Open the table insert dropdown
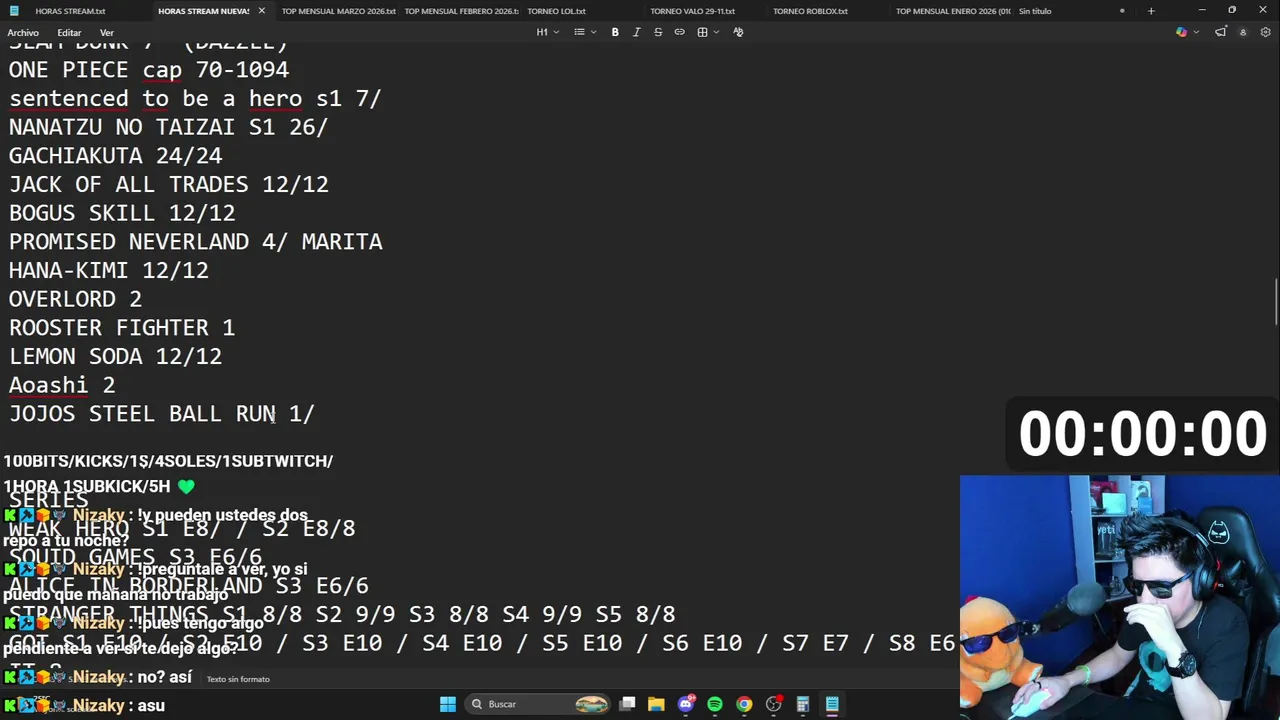Image resolution: width=1280 pixels, height=720 pixels. pyautogui.click(x=708, y=32)
